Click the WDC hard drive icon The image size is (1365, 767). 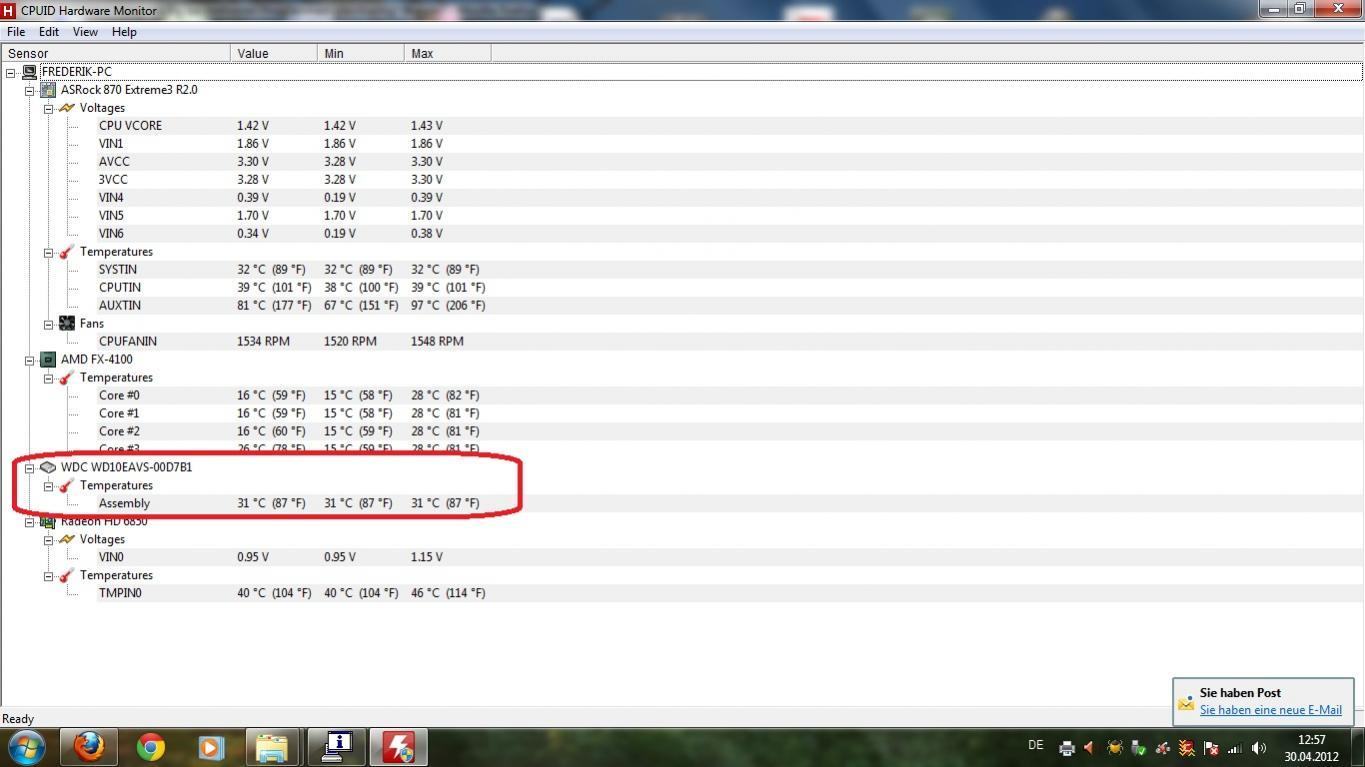pyautogui.click(x=48, y=468)
